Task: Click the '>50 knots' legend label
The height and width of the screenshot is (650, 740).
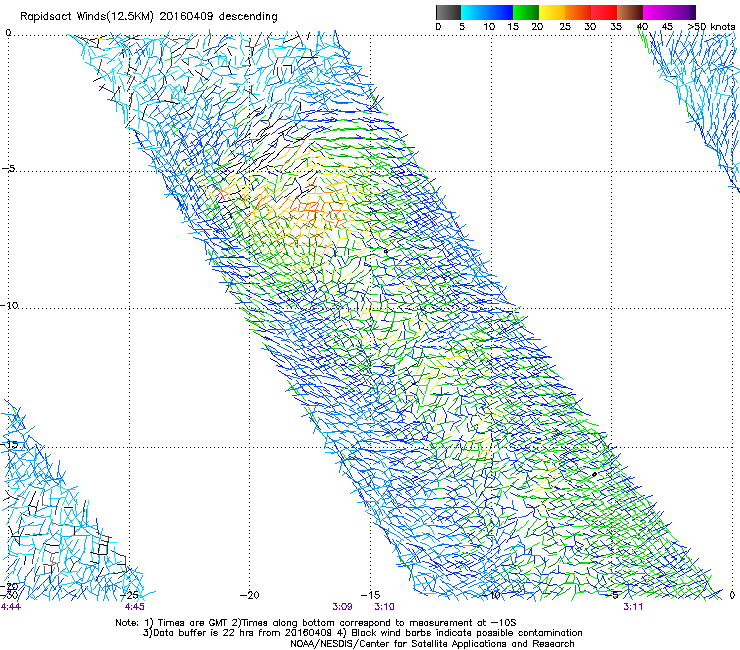Action: [712, 27]
